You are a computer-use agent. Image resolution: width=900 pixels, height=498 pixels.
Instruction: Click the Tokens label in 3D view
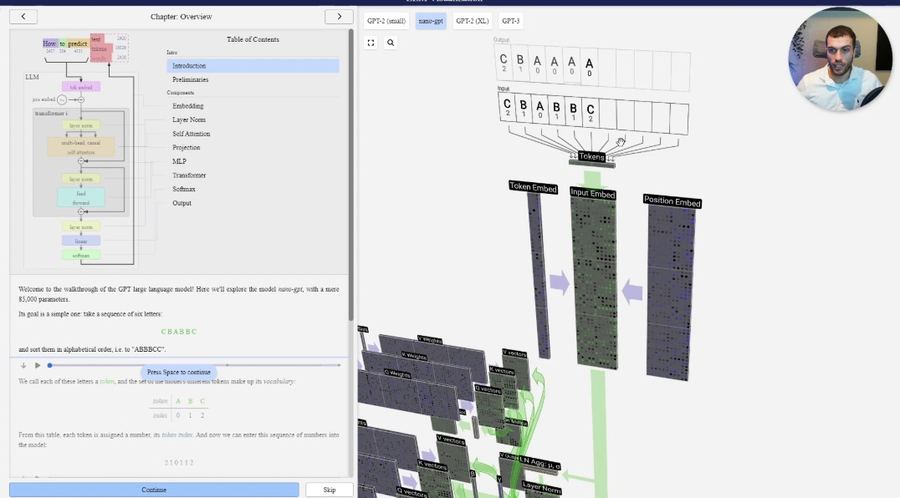(591, 156)
